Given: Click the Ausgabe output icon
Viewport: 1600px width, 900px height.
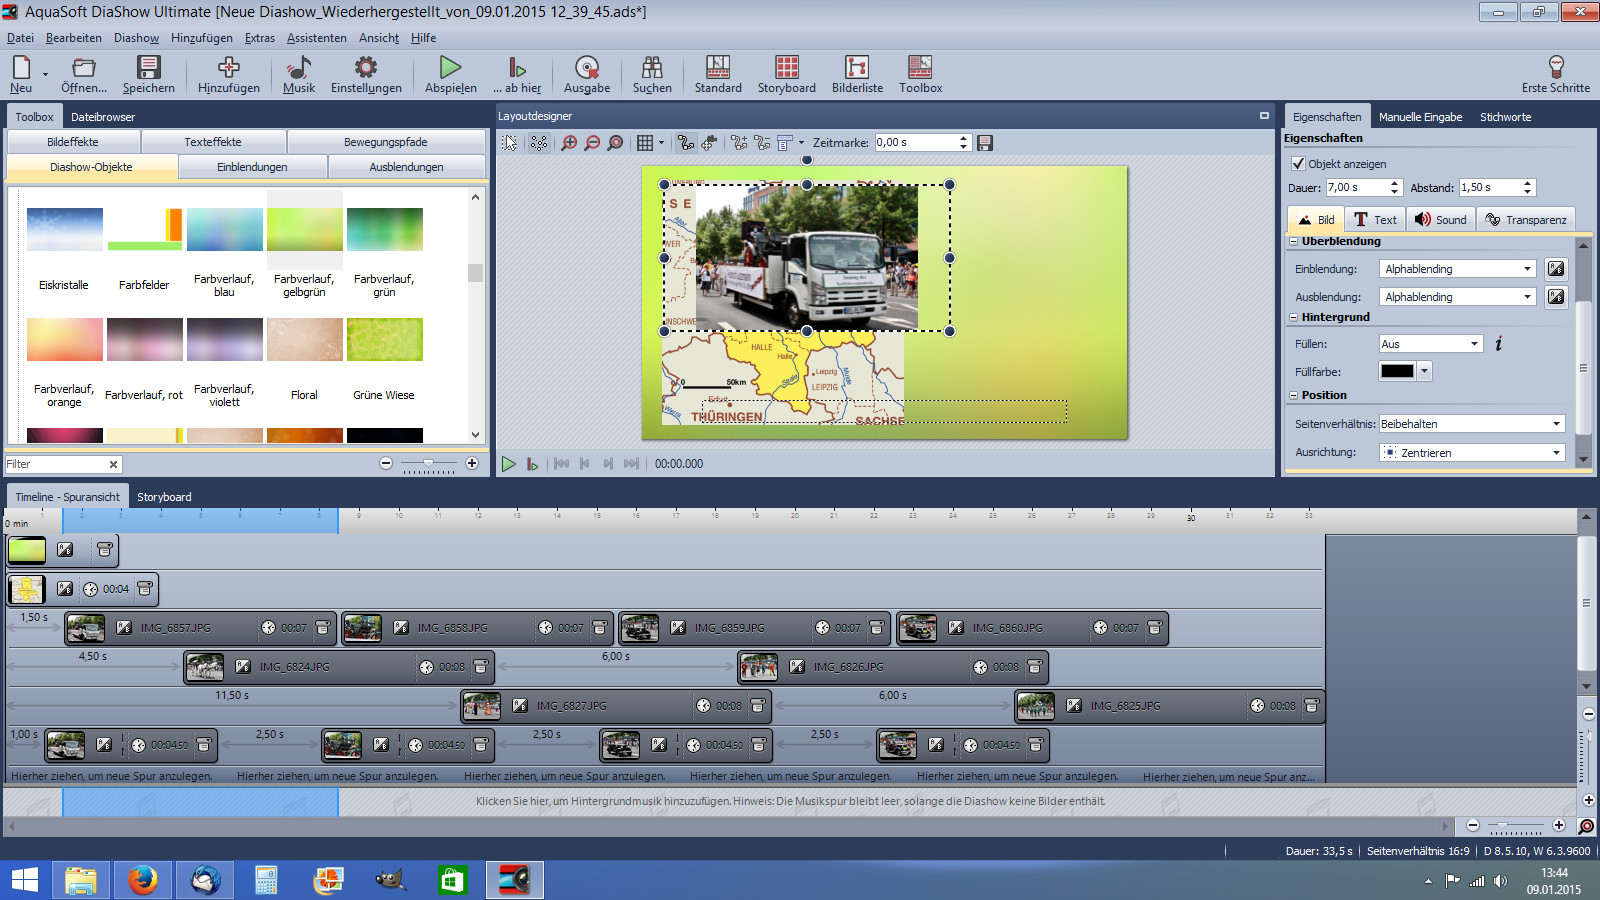Looking at the screenshot, I should (587, 68).
